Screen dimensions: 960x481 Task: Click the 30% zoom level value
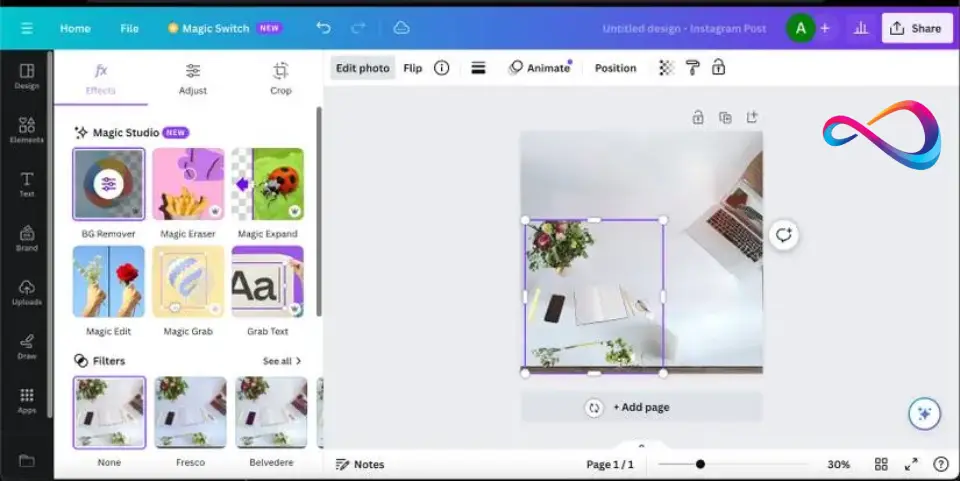(x=838, y=464)
